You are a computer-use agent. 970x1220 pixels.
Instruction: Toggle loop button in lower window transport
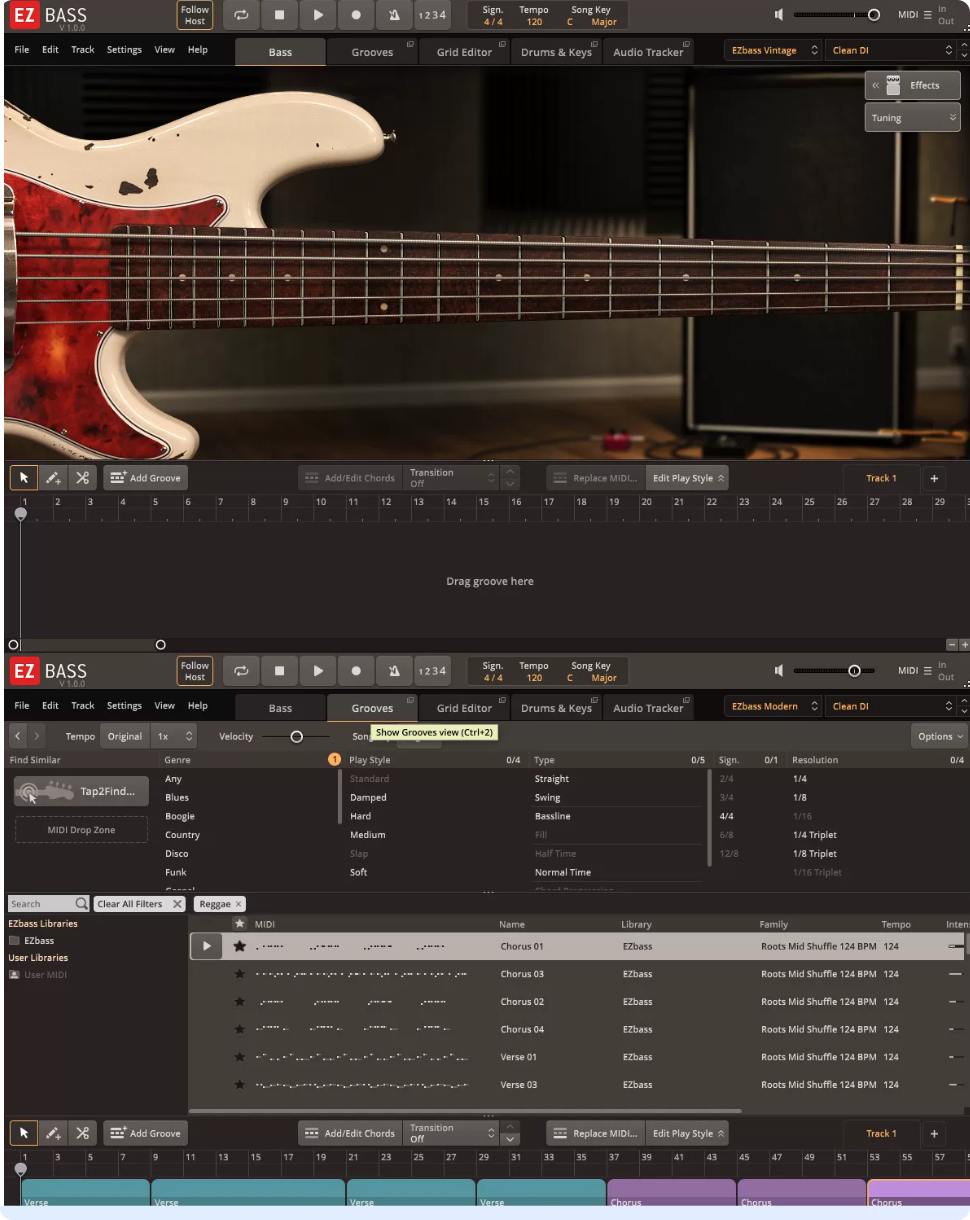[x=241, y=671]
